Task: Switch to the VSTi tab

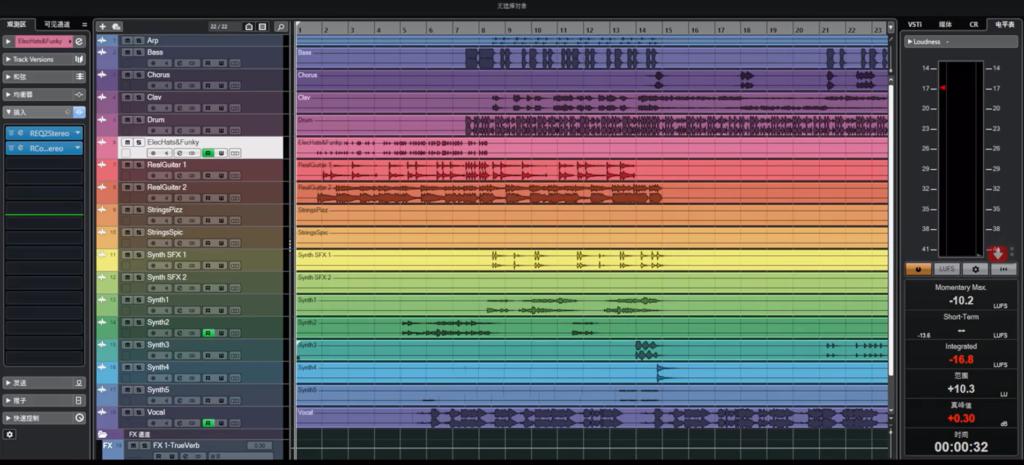Action: [914, 23]
